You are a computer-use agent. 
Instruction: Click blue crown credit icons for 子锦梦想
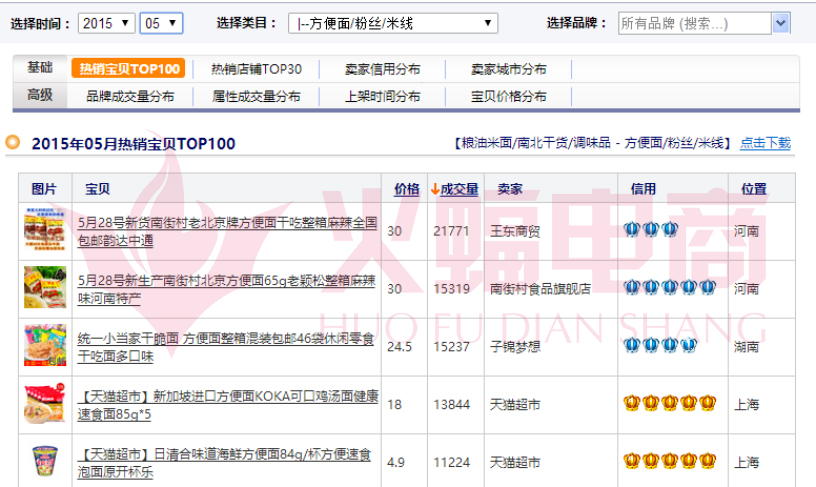[x=660, y=344]
